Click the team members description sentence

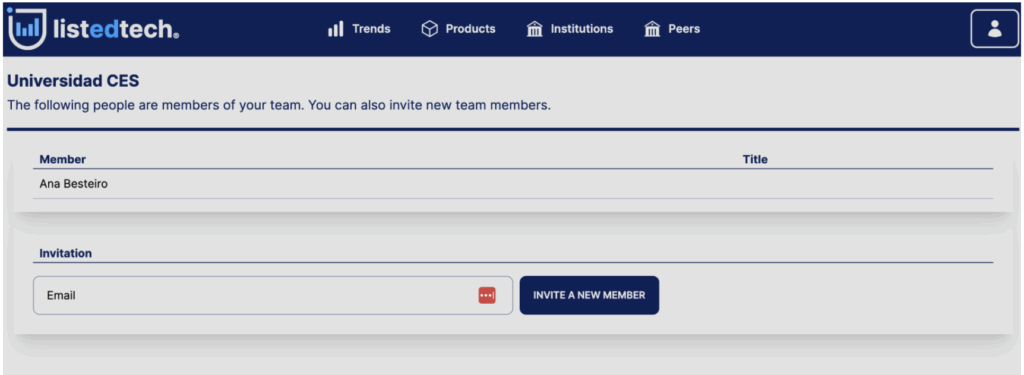click(279, 106)
